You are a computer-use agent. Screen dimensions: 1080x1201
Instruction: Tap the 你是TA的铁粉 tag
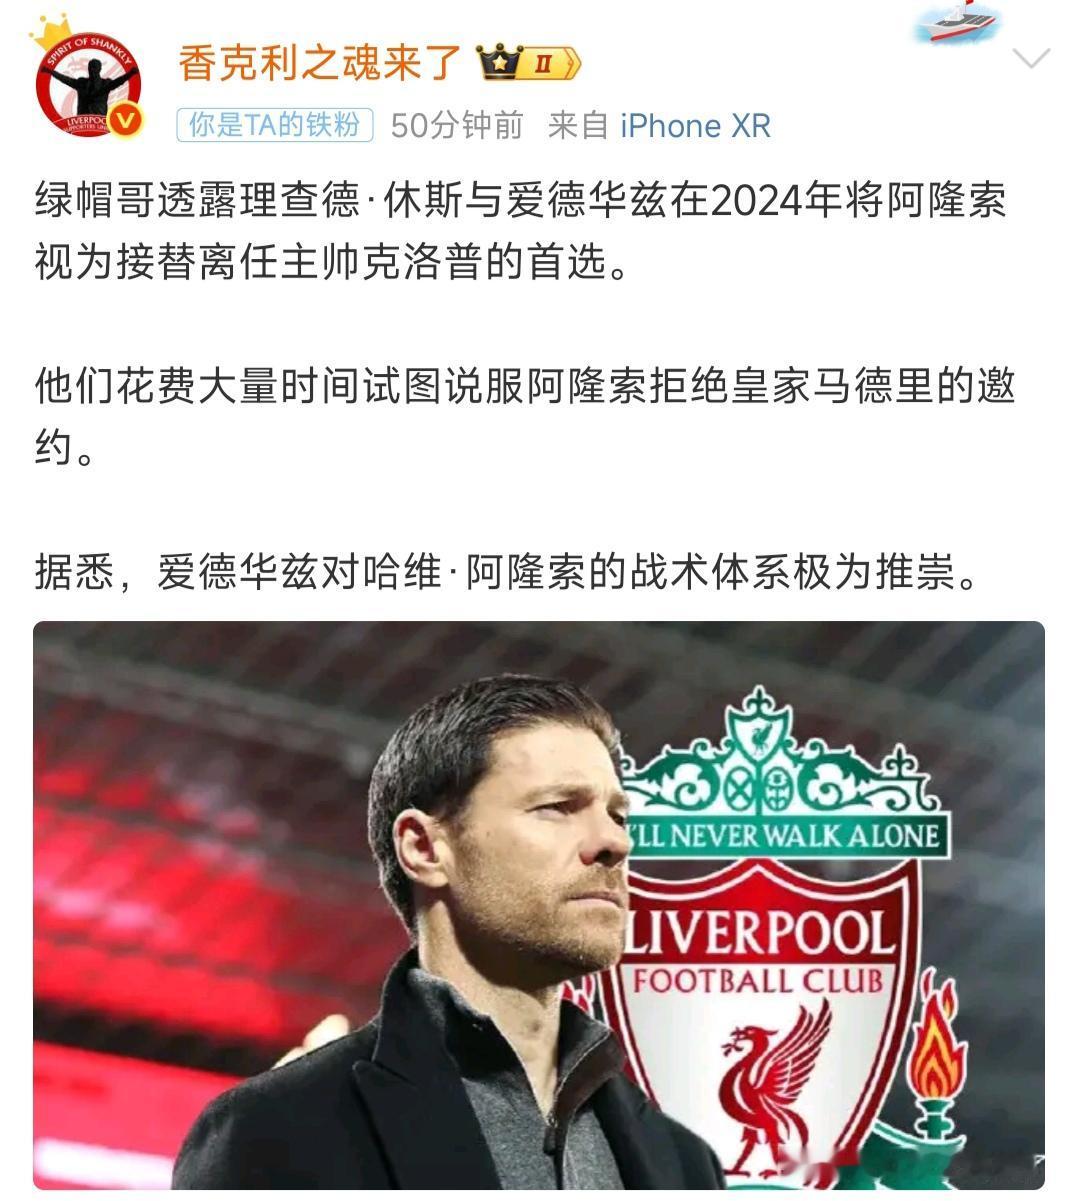pyautogui.click(x=275, y=125)
